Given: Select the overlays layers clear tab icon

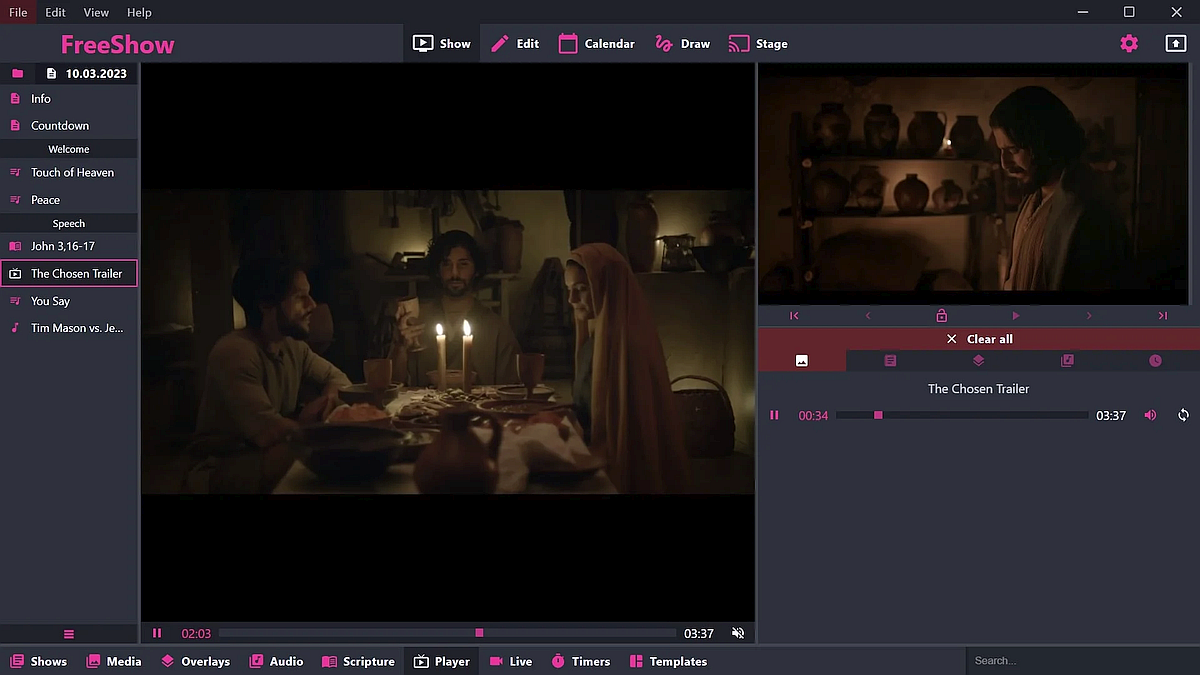Looking at the screenshot, I should pos(978,360).
